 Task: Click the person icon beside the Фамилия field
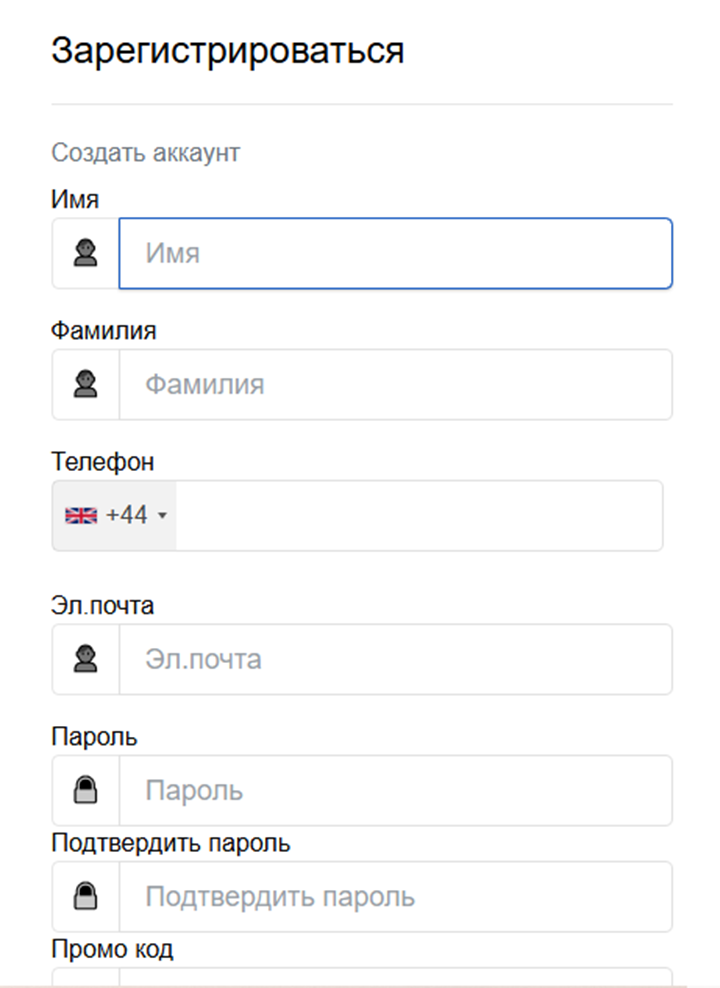(x=85, y=384)
